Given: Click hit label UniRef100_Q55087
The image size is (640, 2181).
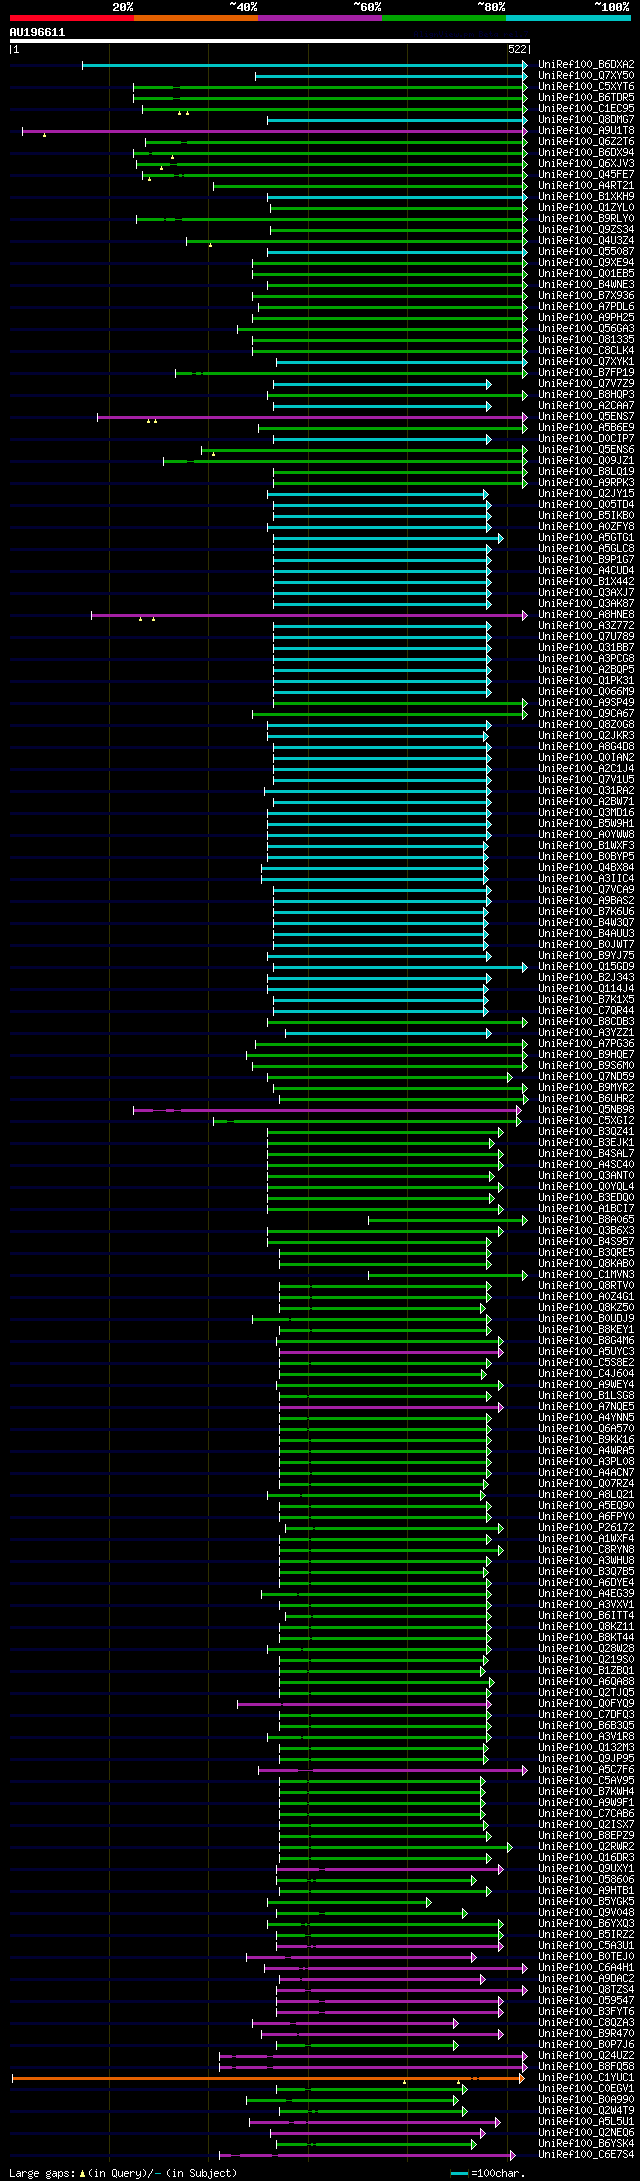Looking at the screenshot, I should point(586,251).
